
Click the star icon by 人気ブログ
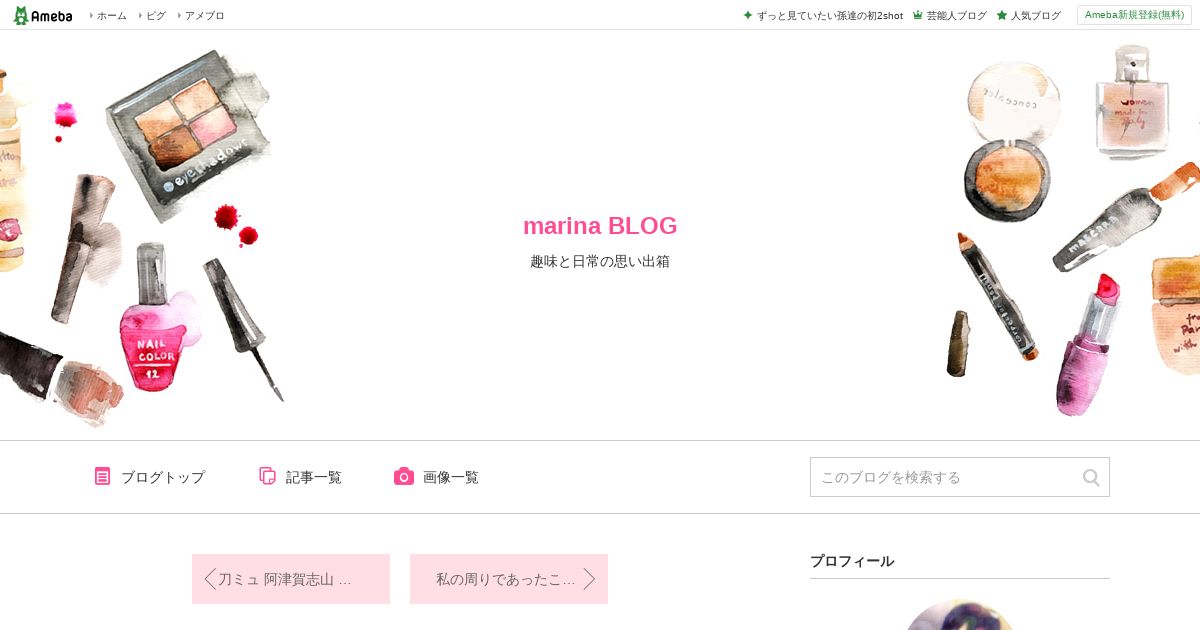point(1001,15)
